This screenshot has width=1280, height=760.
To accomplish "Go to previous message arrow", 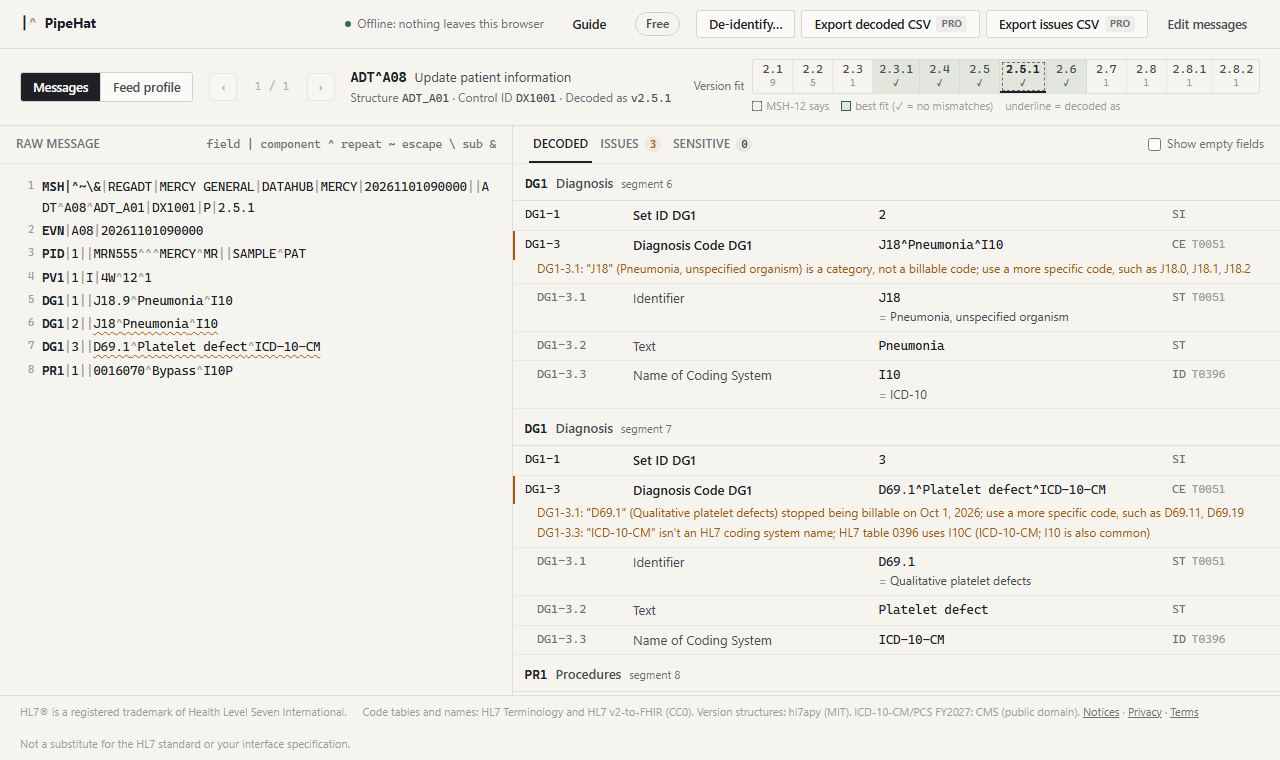I will pos(223,87).
